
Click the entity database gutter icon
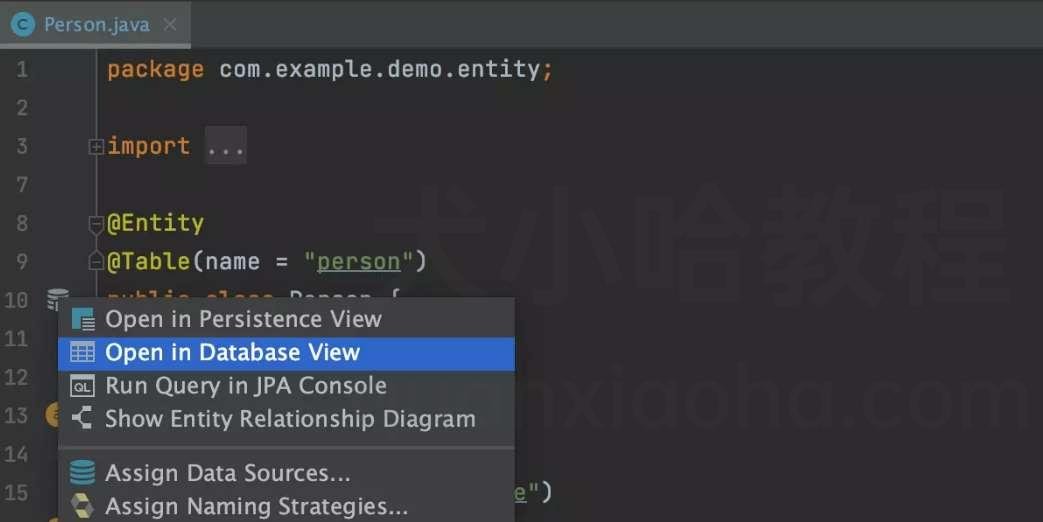pos(58,300)
